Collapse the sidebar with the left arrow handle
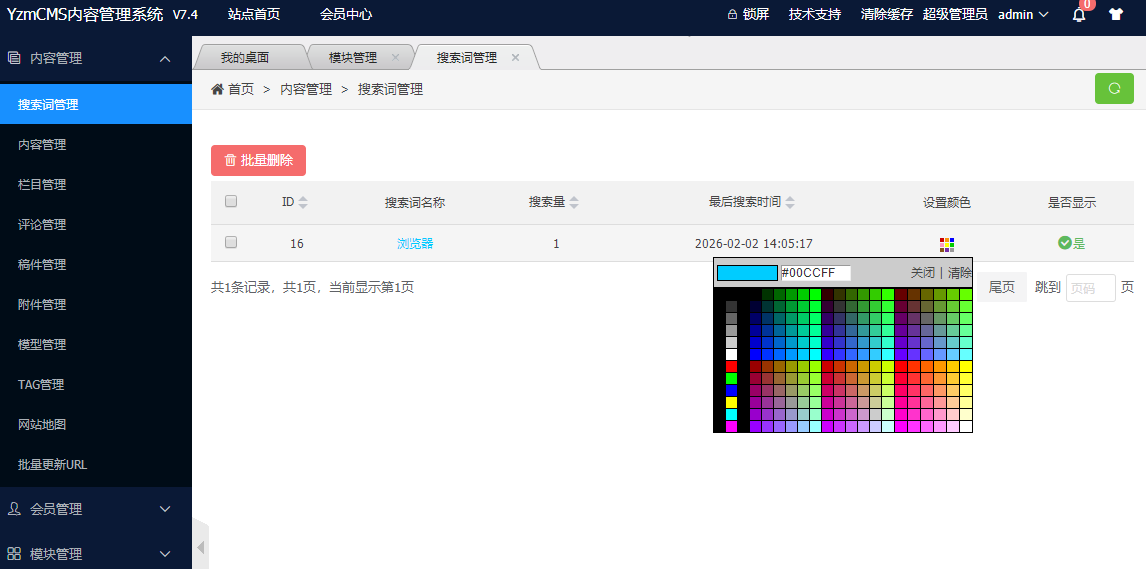This screenshot has height=569, width=1146. [200, 548]
